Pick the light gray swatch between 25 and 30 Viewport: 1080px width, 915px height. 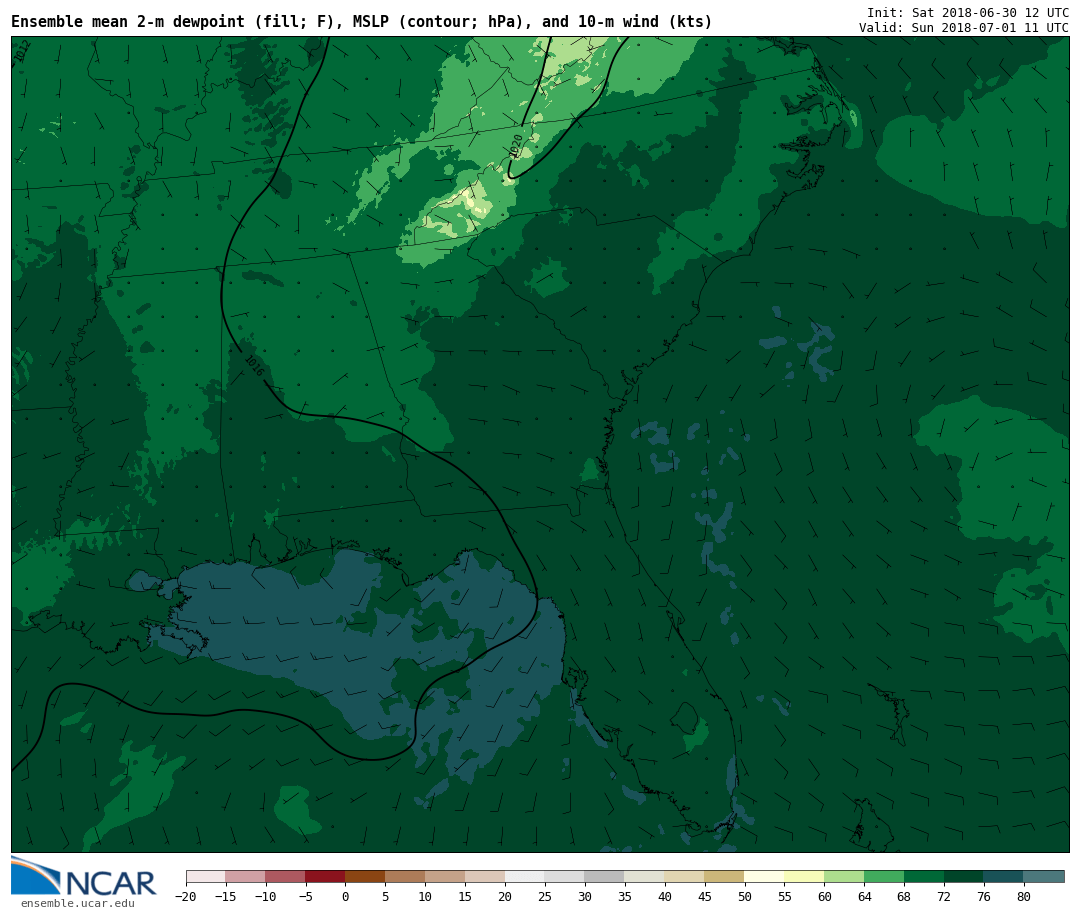click(x=565, y=876)
